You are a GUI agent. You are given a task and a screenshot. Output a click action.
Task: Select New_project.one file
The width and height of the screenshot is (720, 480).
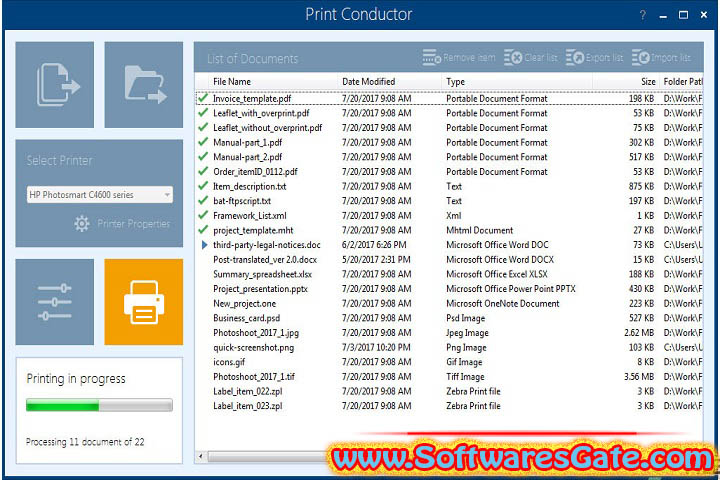(244, 304)
